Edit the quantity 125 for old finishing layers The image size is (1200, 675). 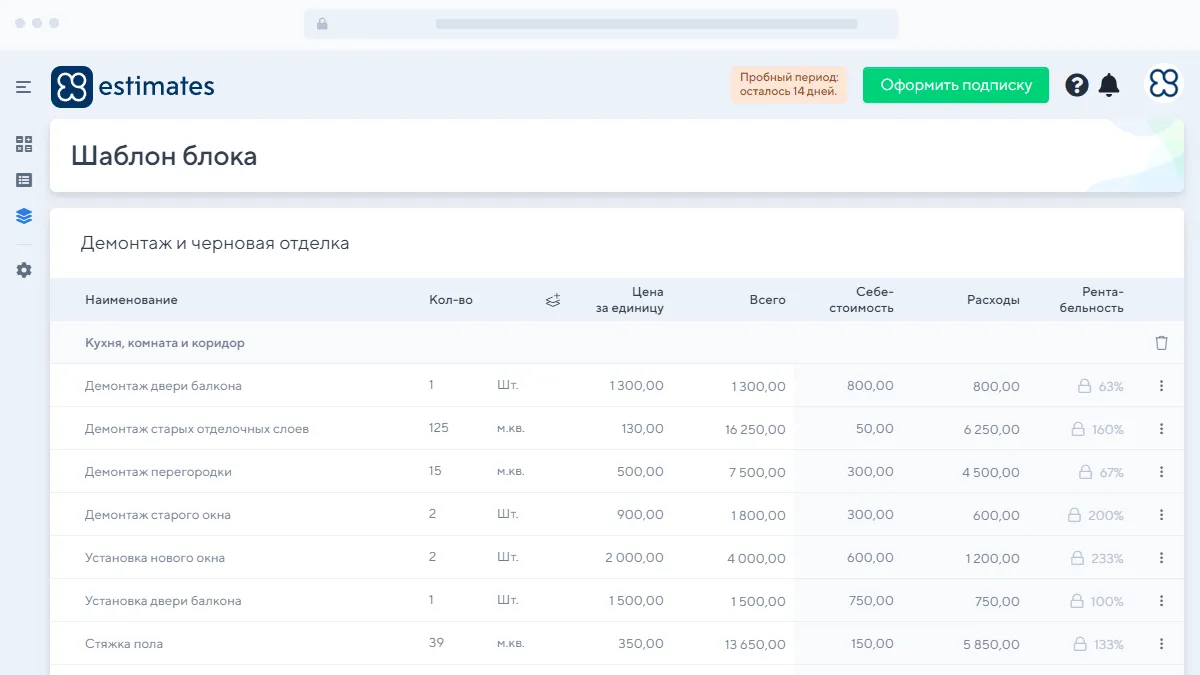coord(439,428)
